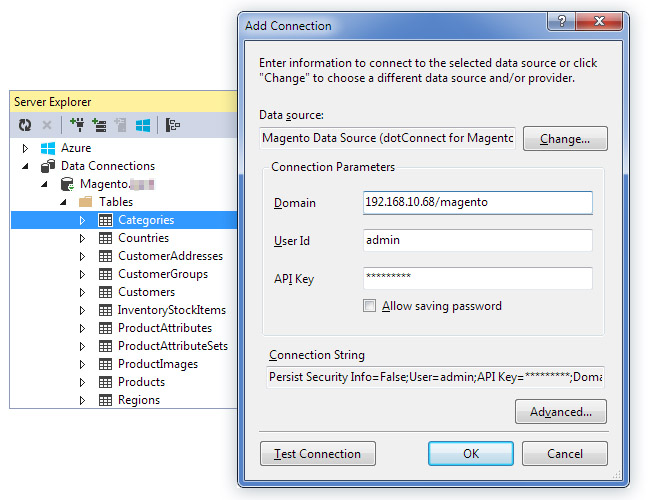Click the API Key field

coord(477,278)
